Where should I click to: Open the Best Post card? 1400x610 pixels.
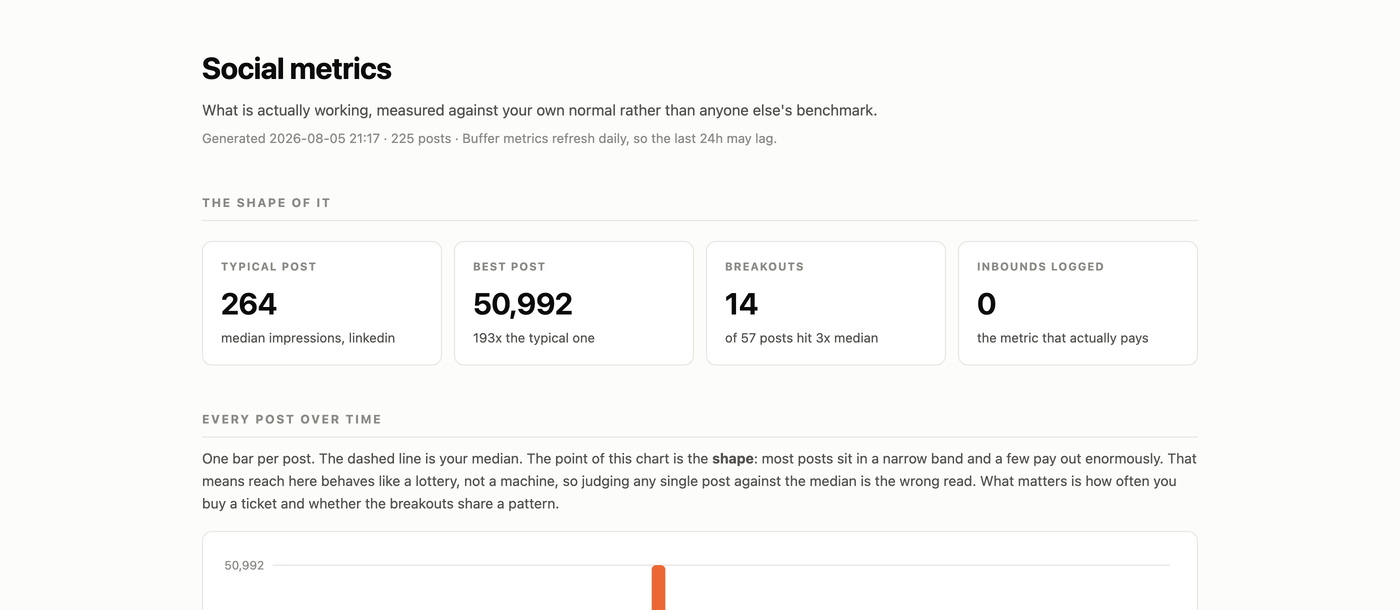[574, 303]
